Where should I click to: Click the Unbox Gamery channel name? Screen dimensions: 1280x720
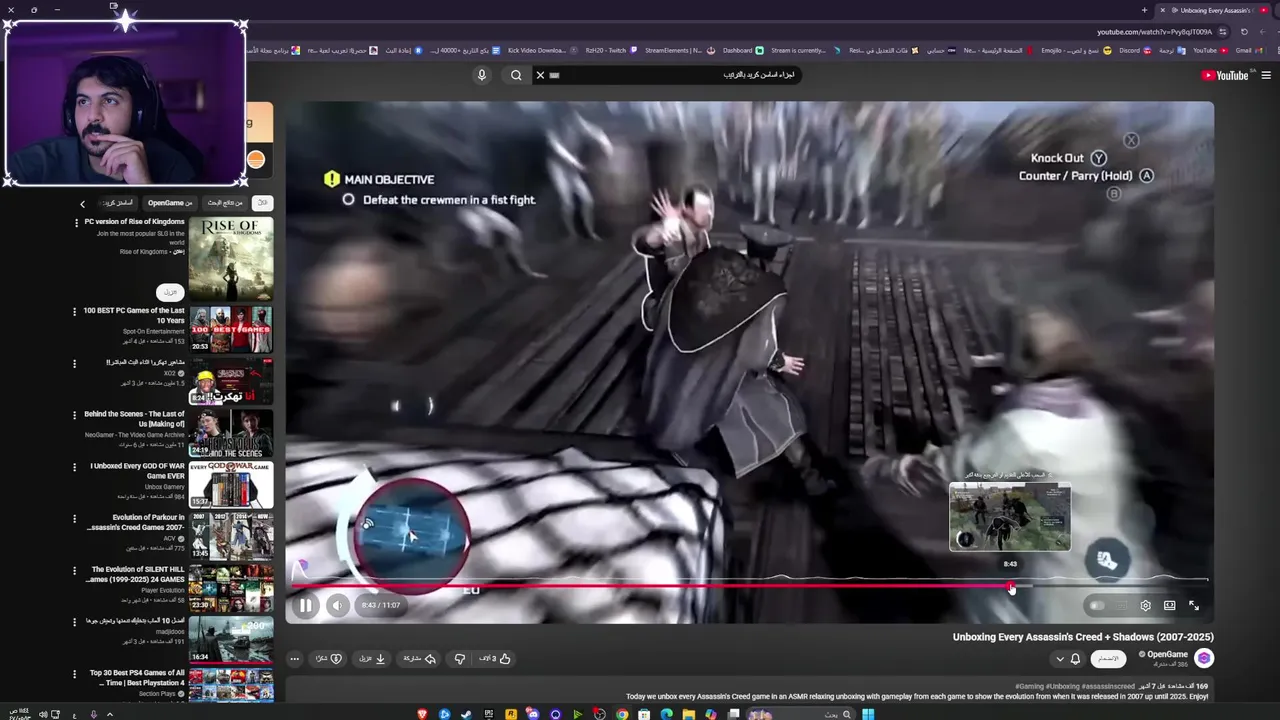(x=165, y=486)
